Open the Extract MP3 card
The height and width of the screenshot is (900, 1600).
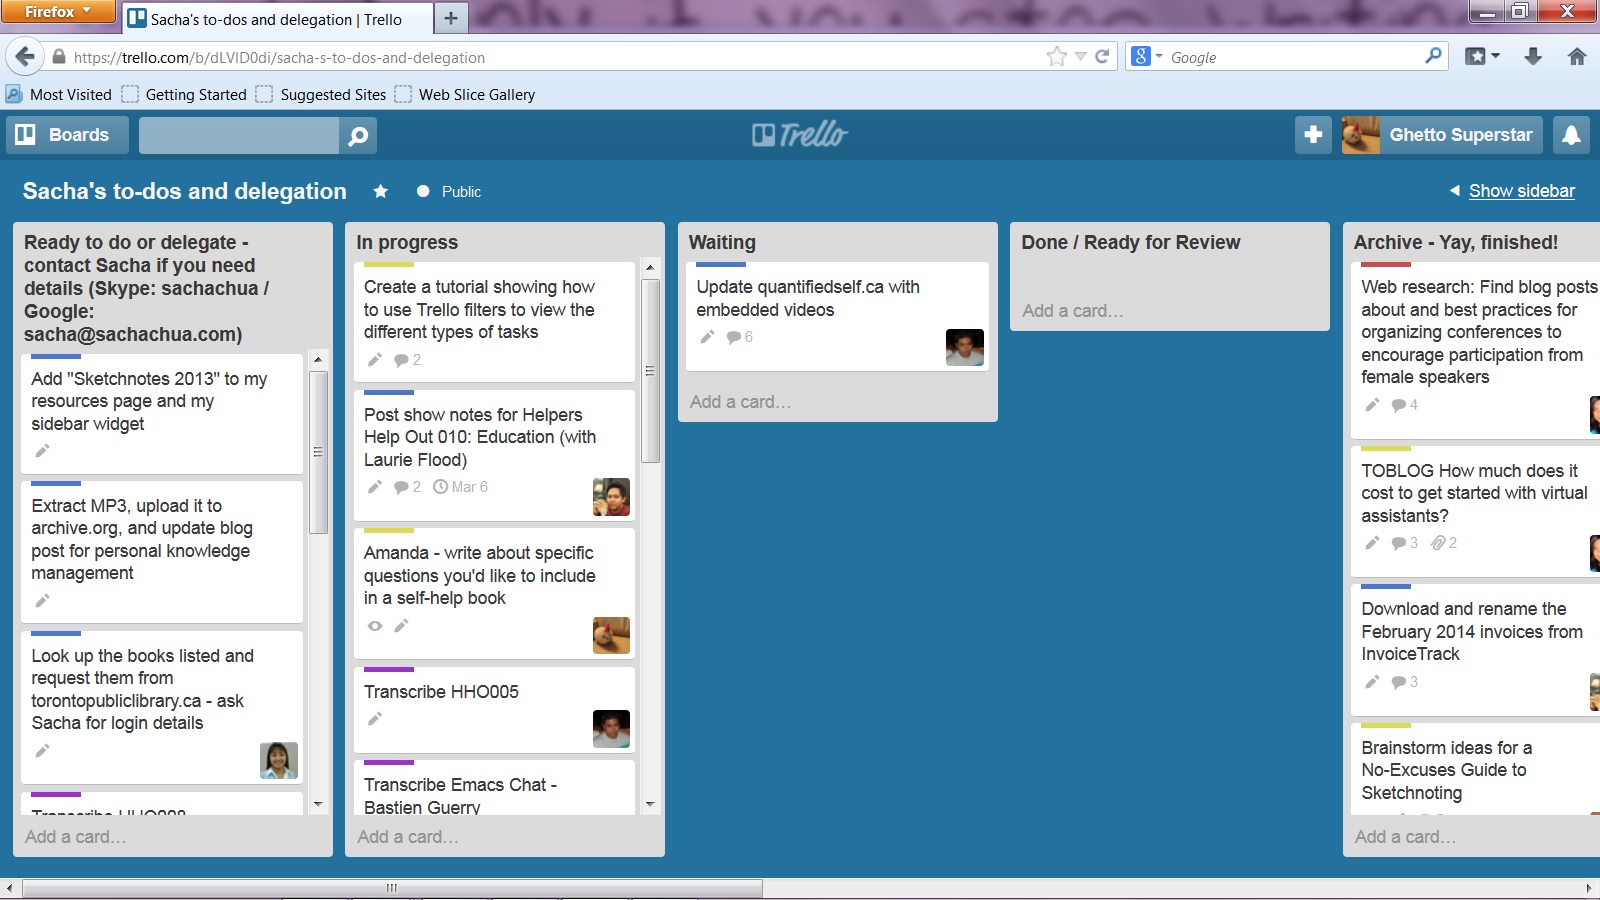[162, 551]
